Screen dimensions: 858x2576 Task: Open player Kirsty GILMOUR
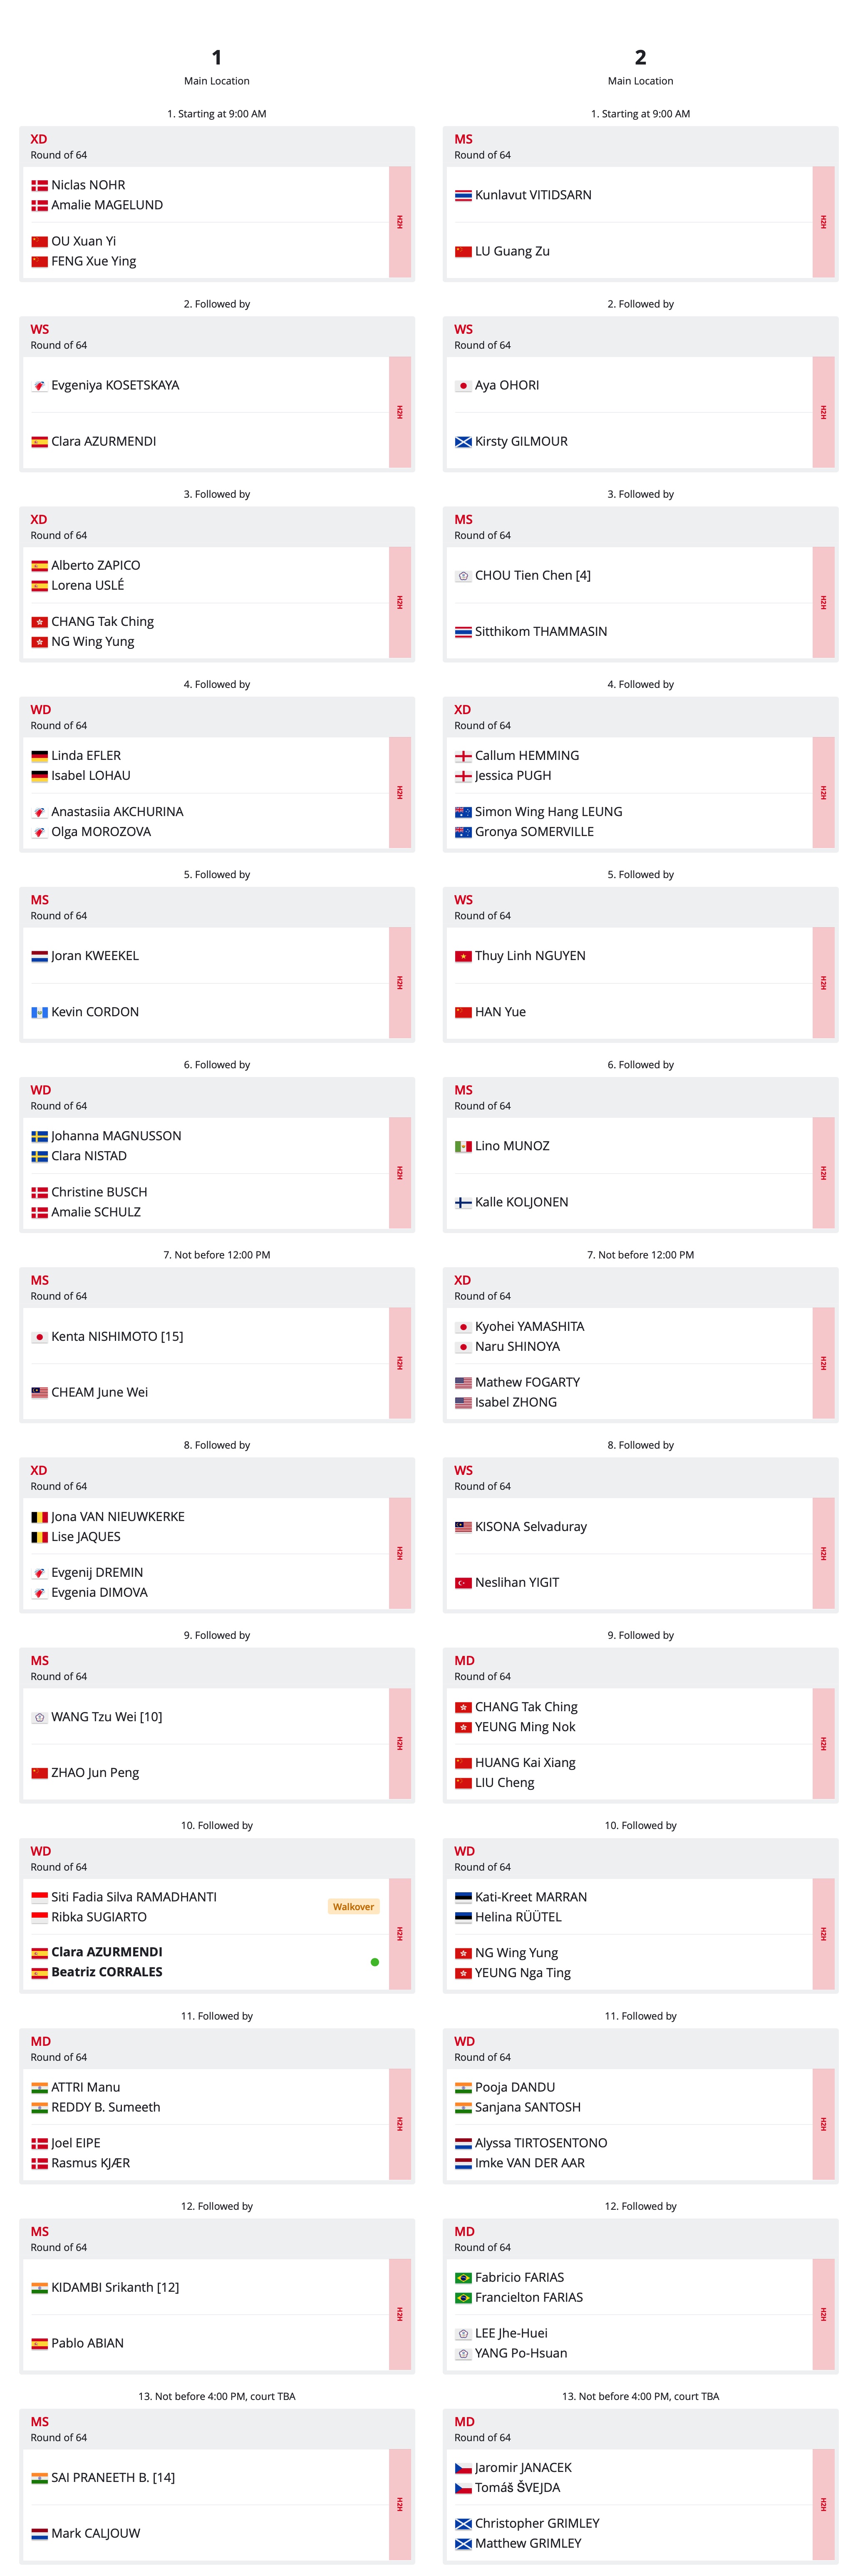[x=521, y=441]
